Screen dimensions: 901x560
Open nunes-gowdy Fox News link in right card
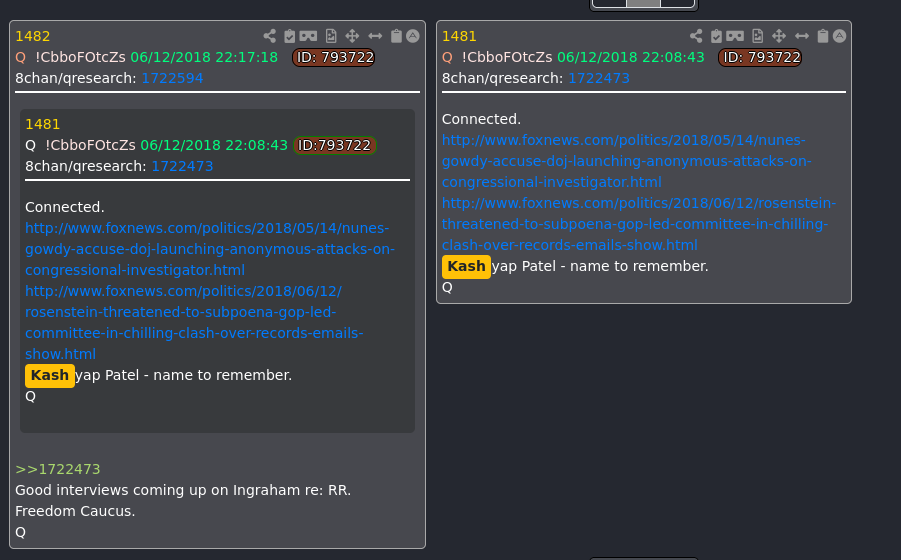click(x=626, y=161)
